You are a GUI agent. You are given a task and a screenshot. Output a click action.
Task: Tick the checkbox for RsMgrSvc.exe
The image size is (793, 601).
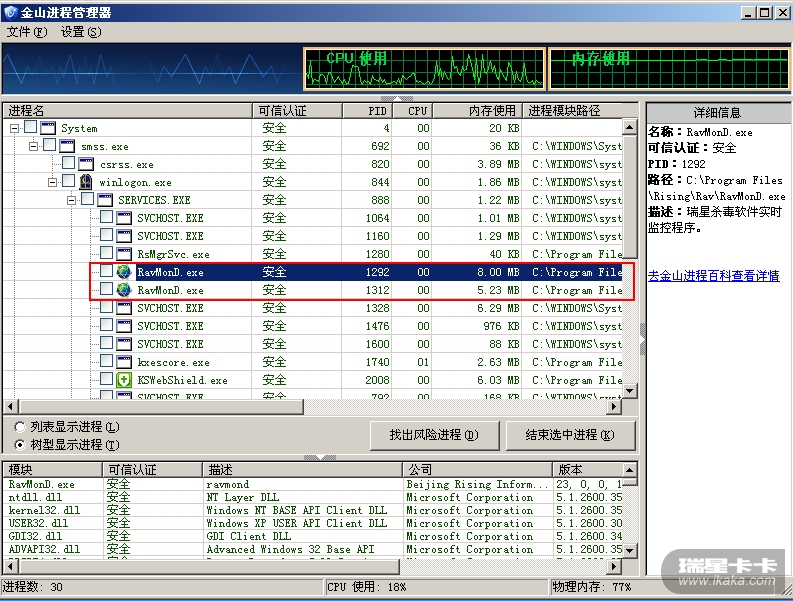(106, 254)
